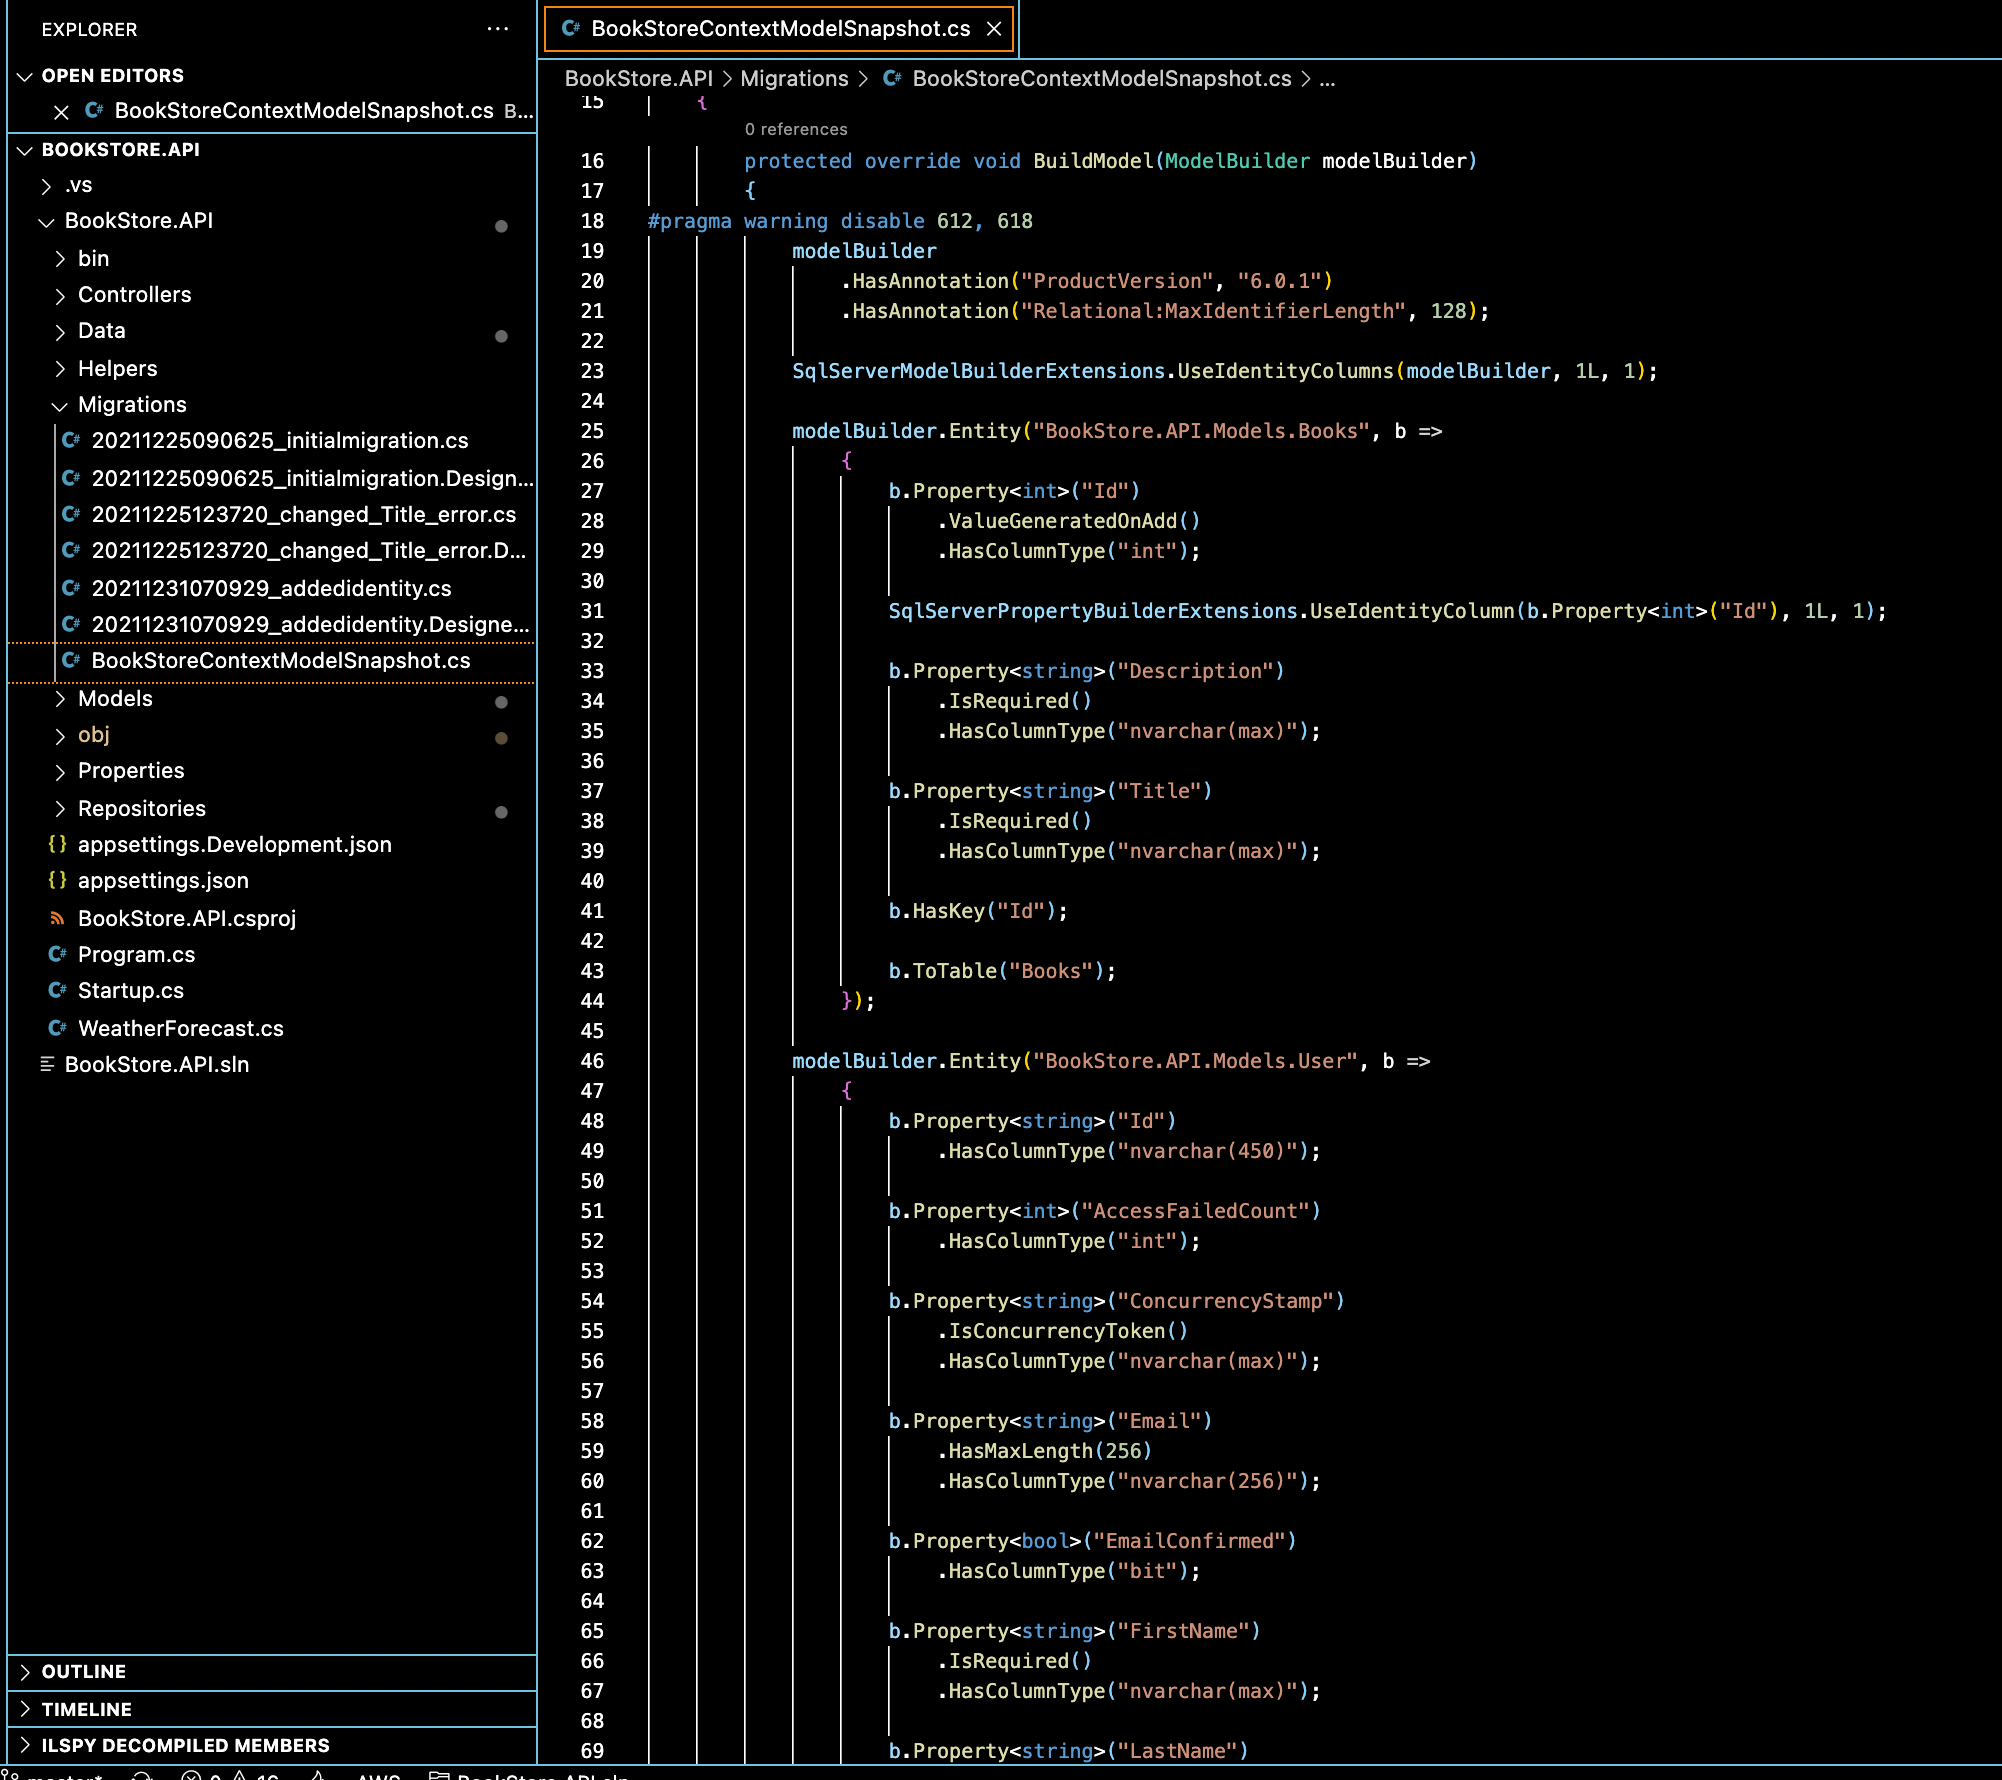Click JSON icon of appsettings.Development.json
Viewport: 2002px width, 1780px height.
click(x=57, y=844)
